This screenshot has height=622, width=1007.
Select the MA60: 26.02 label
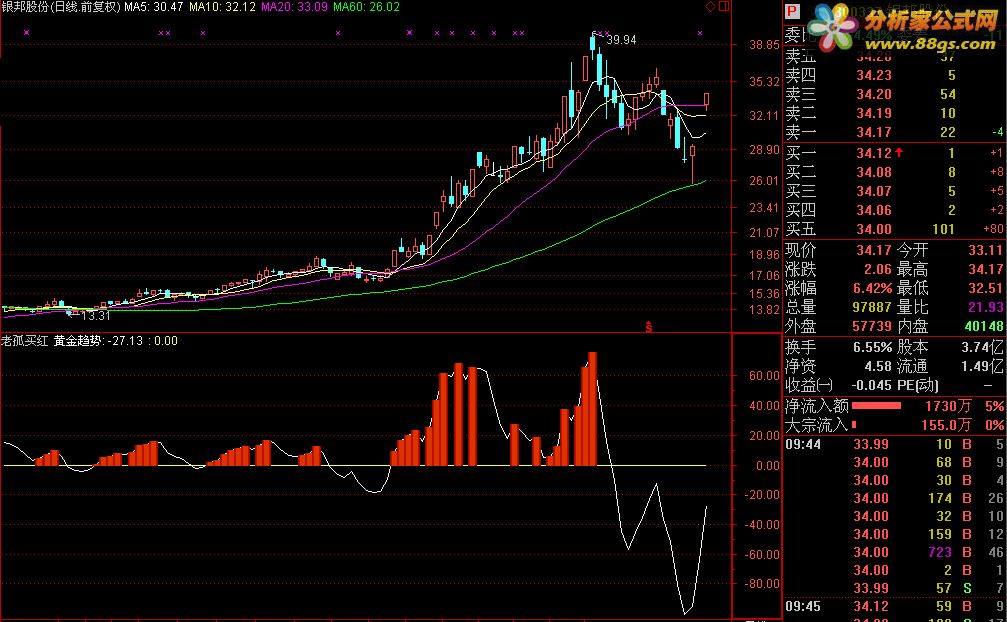click(366, 7)
